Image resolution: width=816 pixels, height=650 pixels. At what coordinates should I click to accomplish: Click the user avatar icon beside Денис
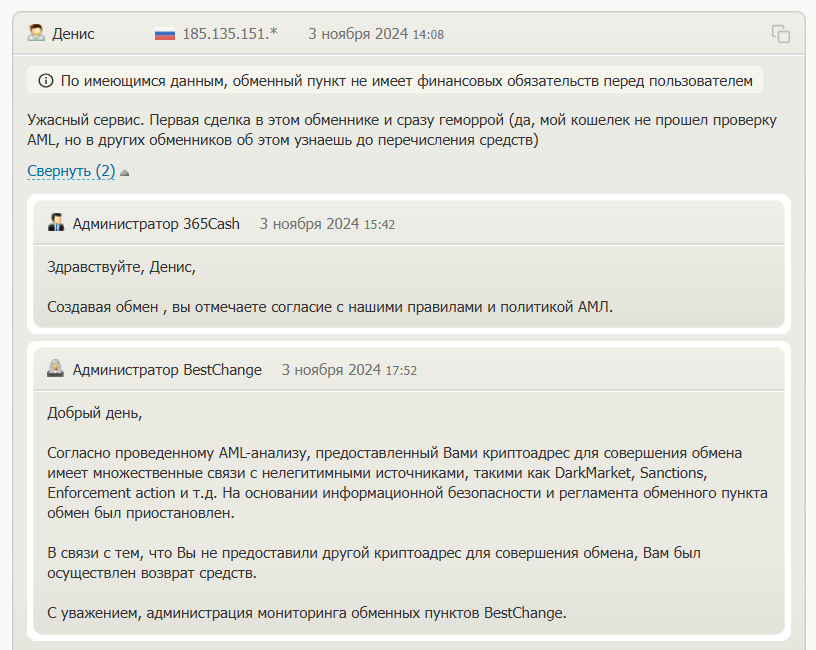36,33
